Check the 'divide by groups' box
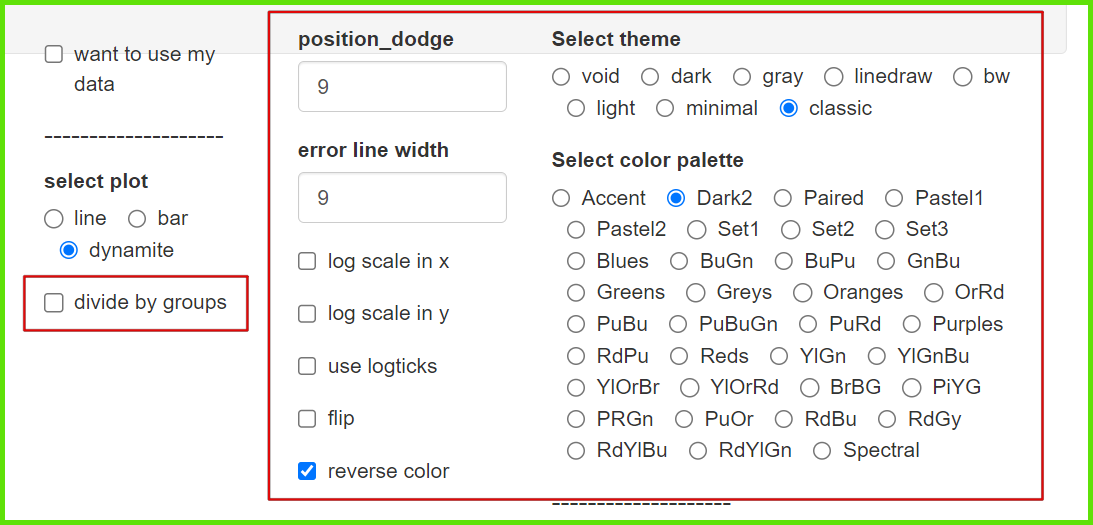The image size is (1093, 525). tap(54, 302)
